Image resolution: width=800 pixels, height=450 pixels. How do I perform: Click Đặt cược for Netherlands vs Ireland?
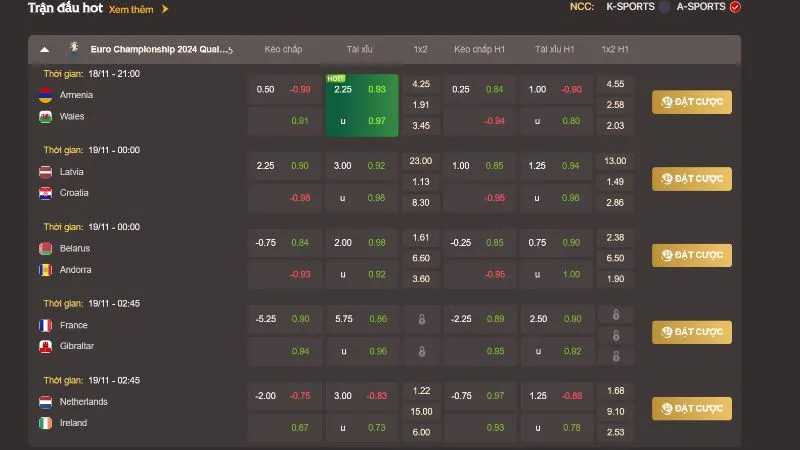pos(692,408)
